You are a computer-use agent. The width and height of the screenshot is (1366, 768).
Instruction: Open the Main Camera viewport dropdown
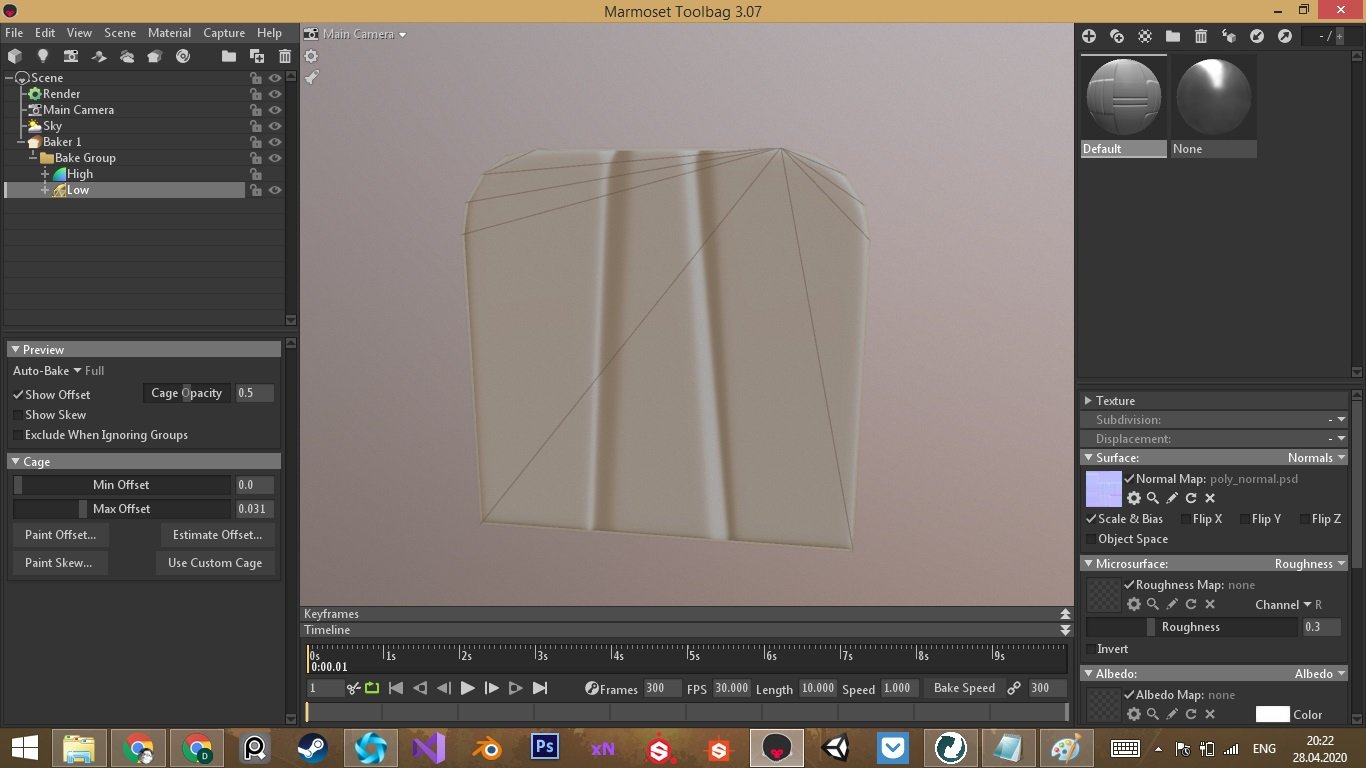click(364, 34)
